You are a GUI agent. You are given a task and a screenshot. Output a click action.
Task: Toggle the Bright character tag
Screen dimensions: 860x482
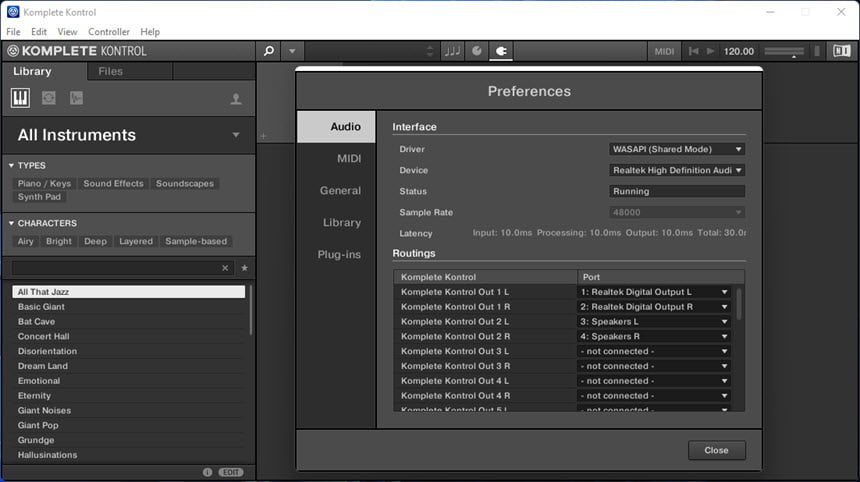(59, 241)
